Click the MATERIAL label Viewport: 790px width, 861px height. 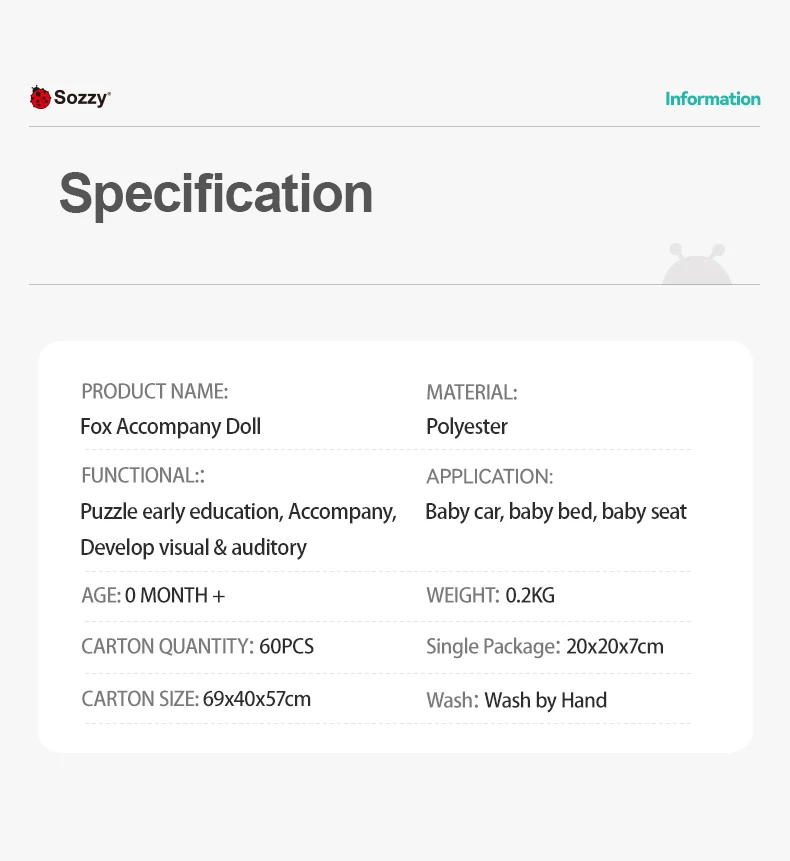[x=472, y=392]
